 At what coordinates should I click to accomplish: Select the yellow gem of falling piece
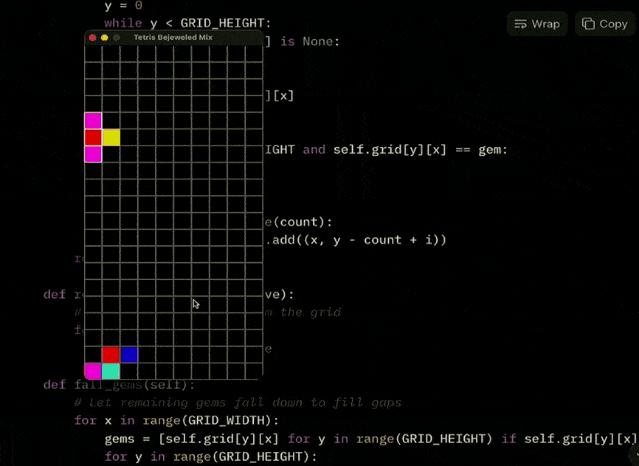tap(111, 137)
